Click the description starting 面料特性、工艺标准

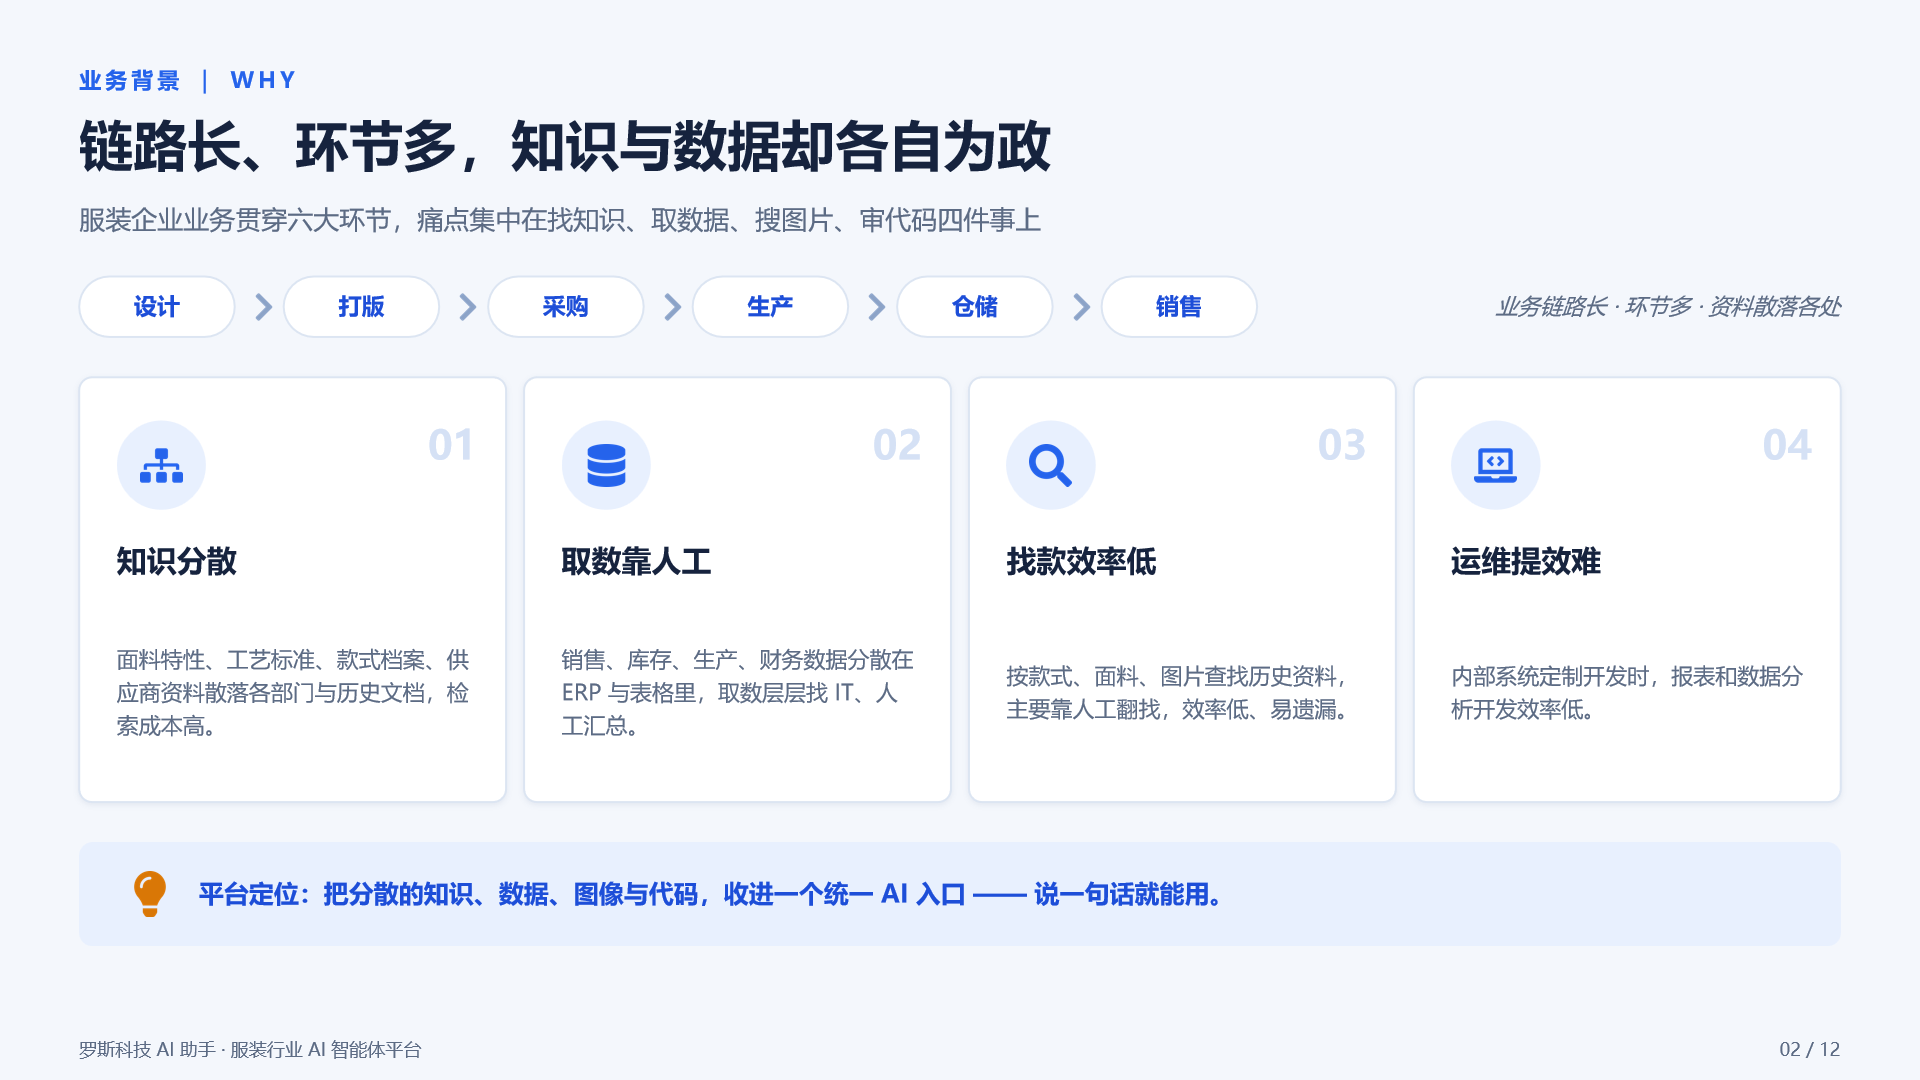[293, 693]
